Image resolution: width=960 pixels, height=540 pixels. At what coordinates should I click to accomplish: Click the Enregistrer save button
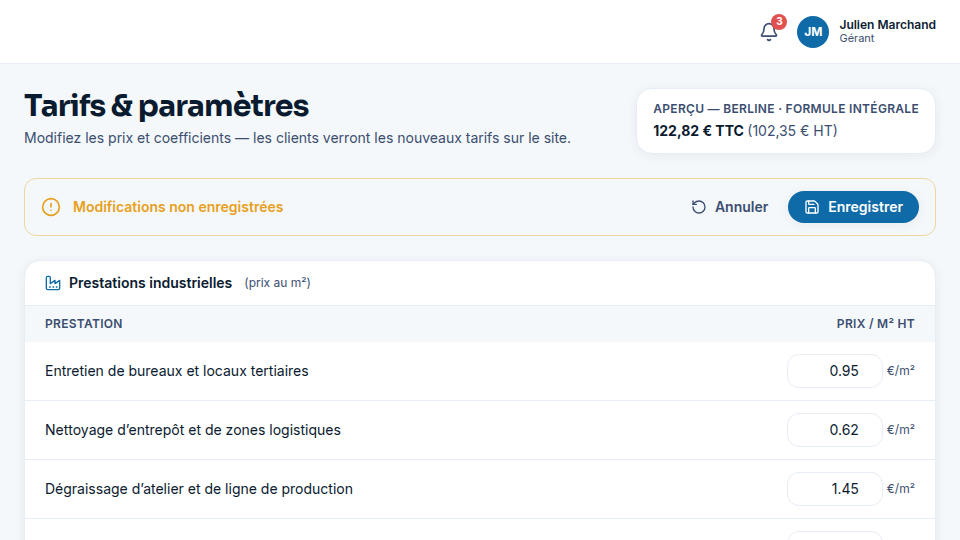click(x=853, y=207)
